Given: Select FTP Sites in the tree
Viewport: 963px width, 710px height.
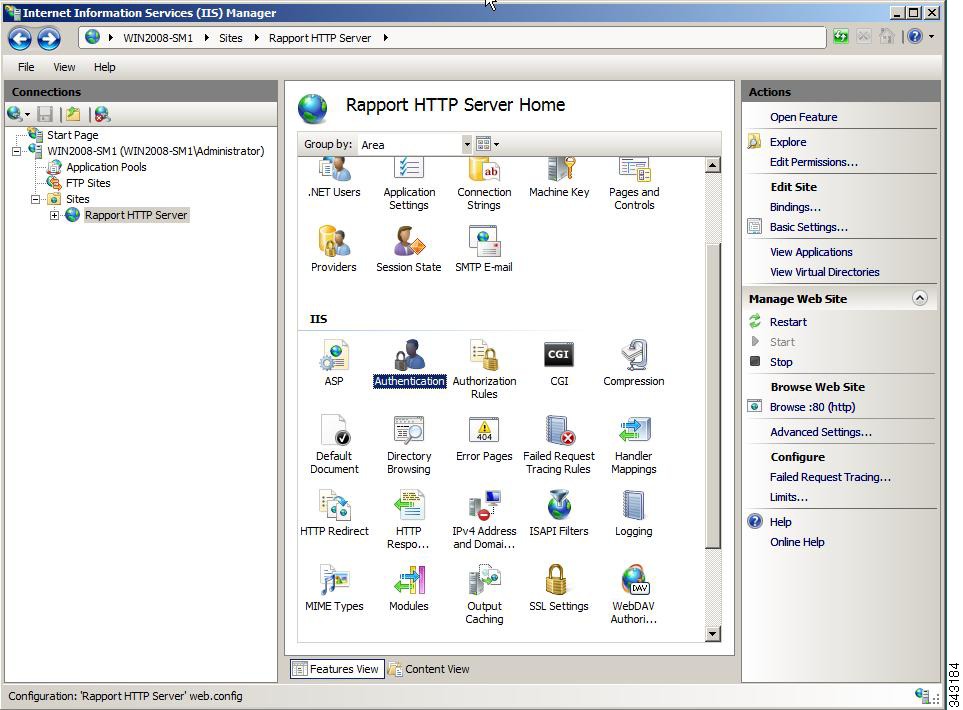Looking at the screenshot, I should pos(88,183).
